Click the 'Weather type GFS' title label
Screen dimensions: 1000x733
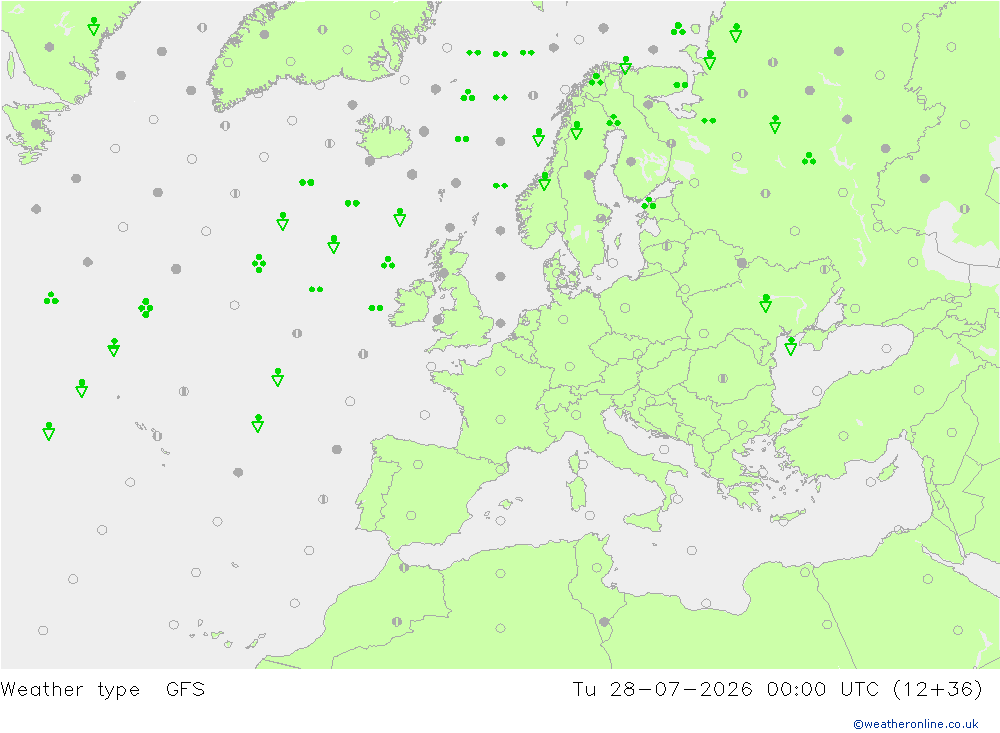103,690
